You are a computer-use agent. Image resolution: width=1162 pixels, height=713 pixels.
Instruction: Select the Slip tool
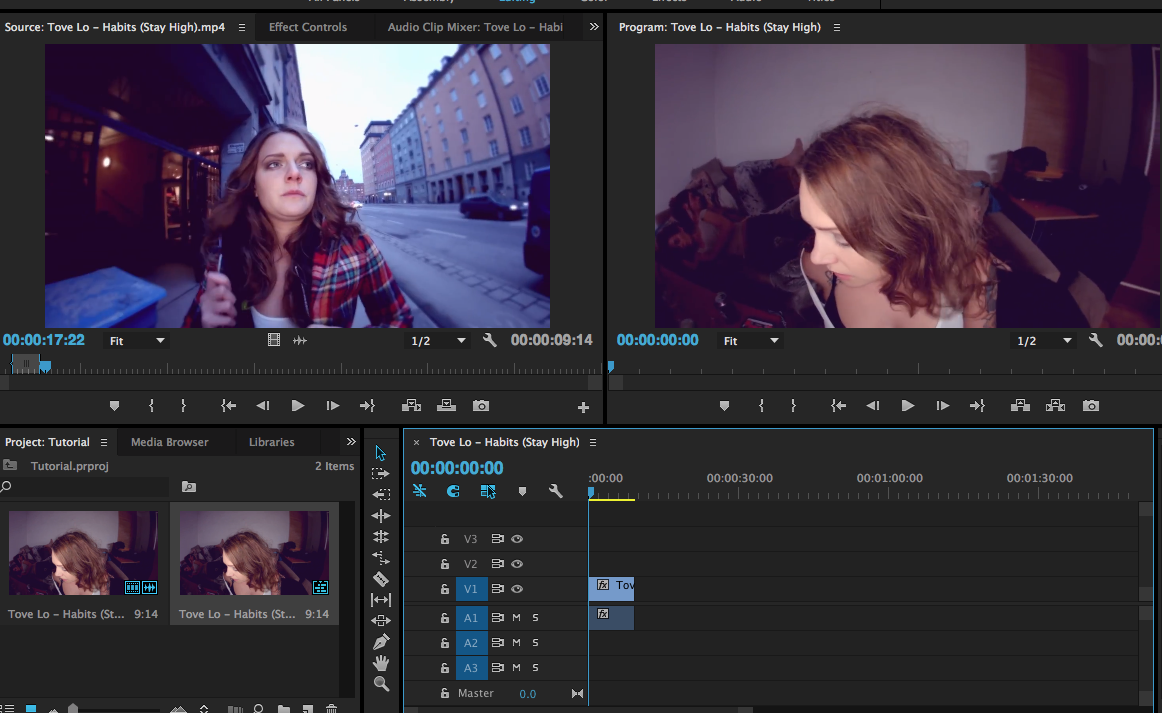click(x=381, y=600)
